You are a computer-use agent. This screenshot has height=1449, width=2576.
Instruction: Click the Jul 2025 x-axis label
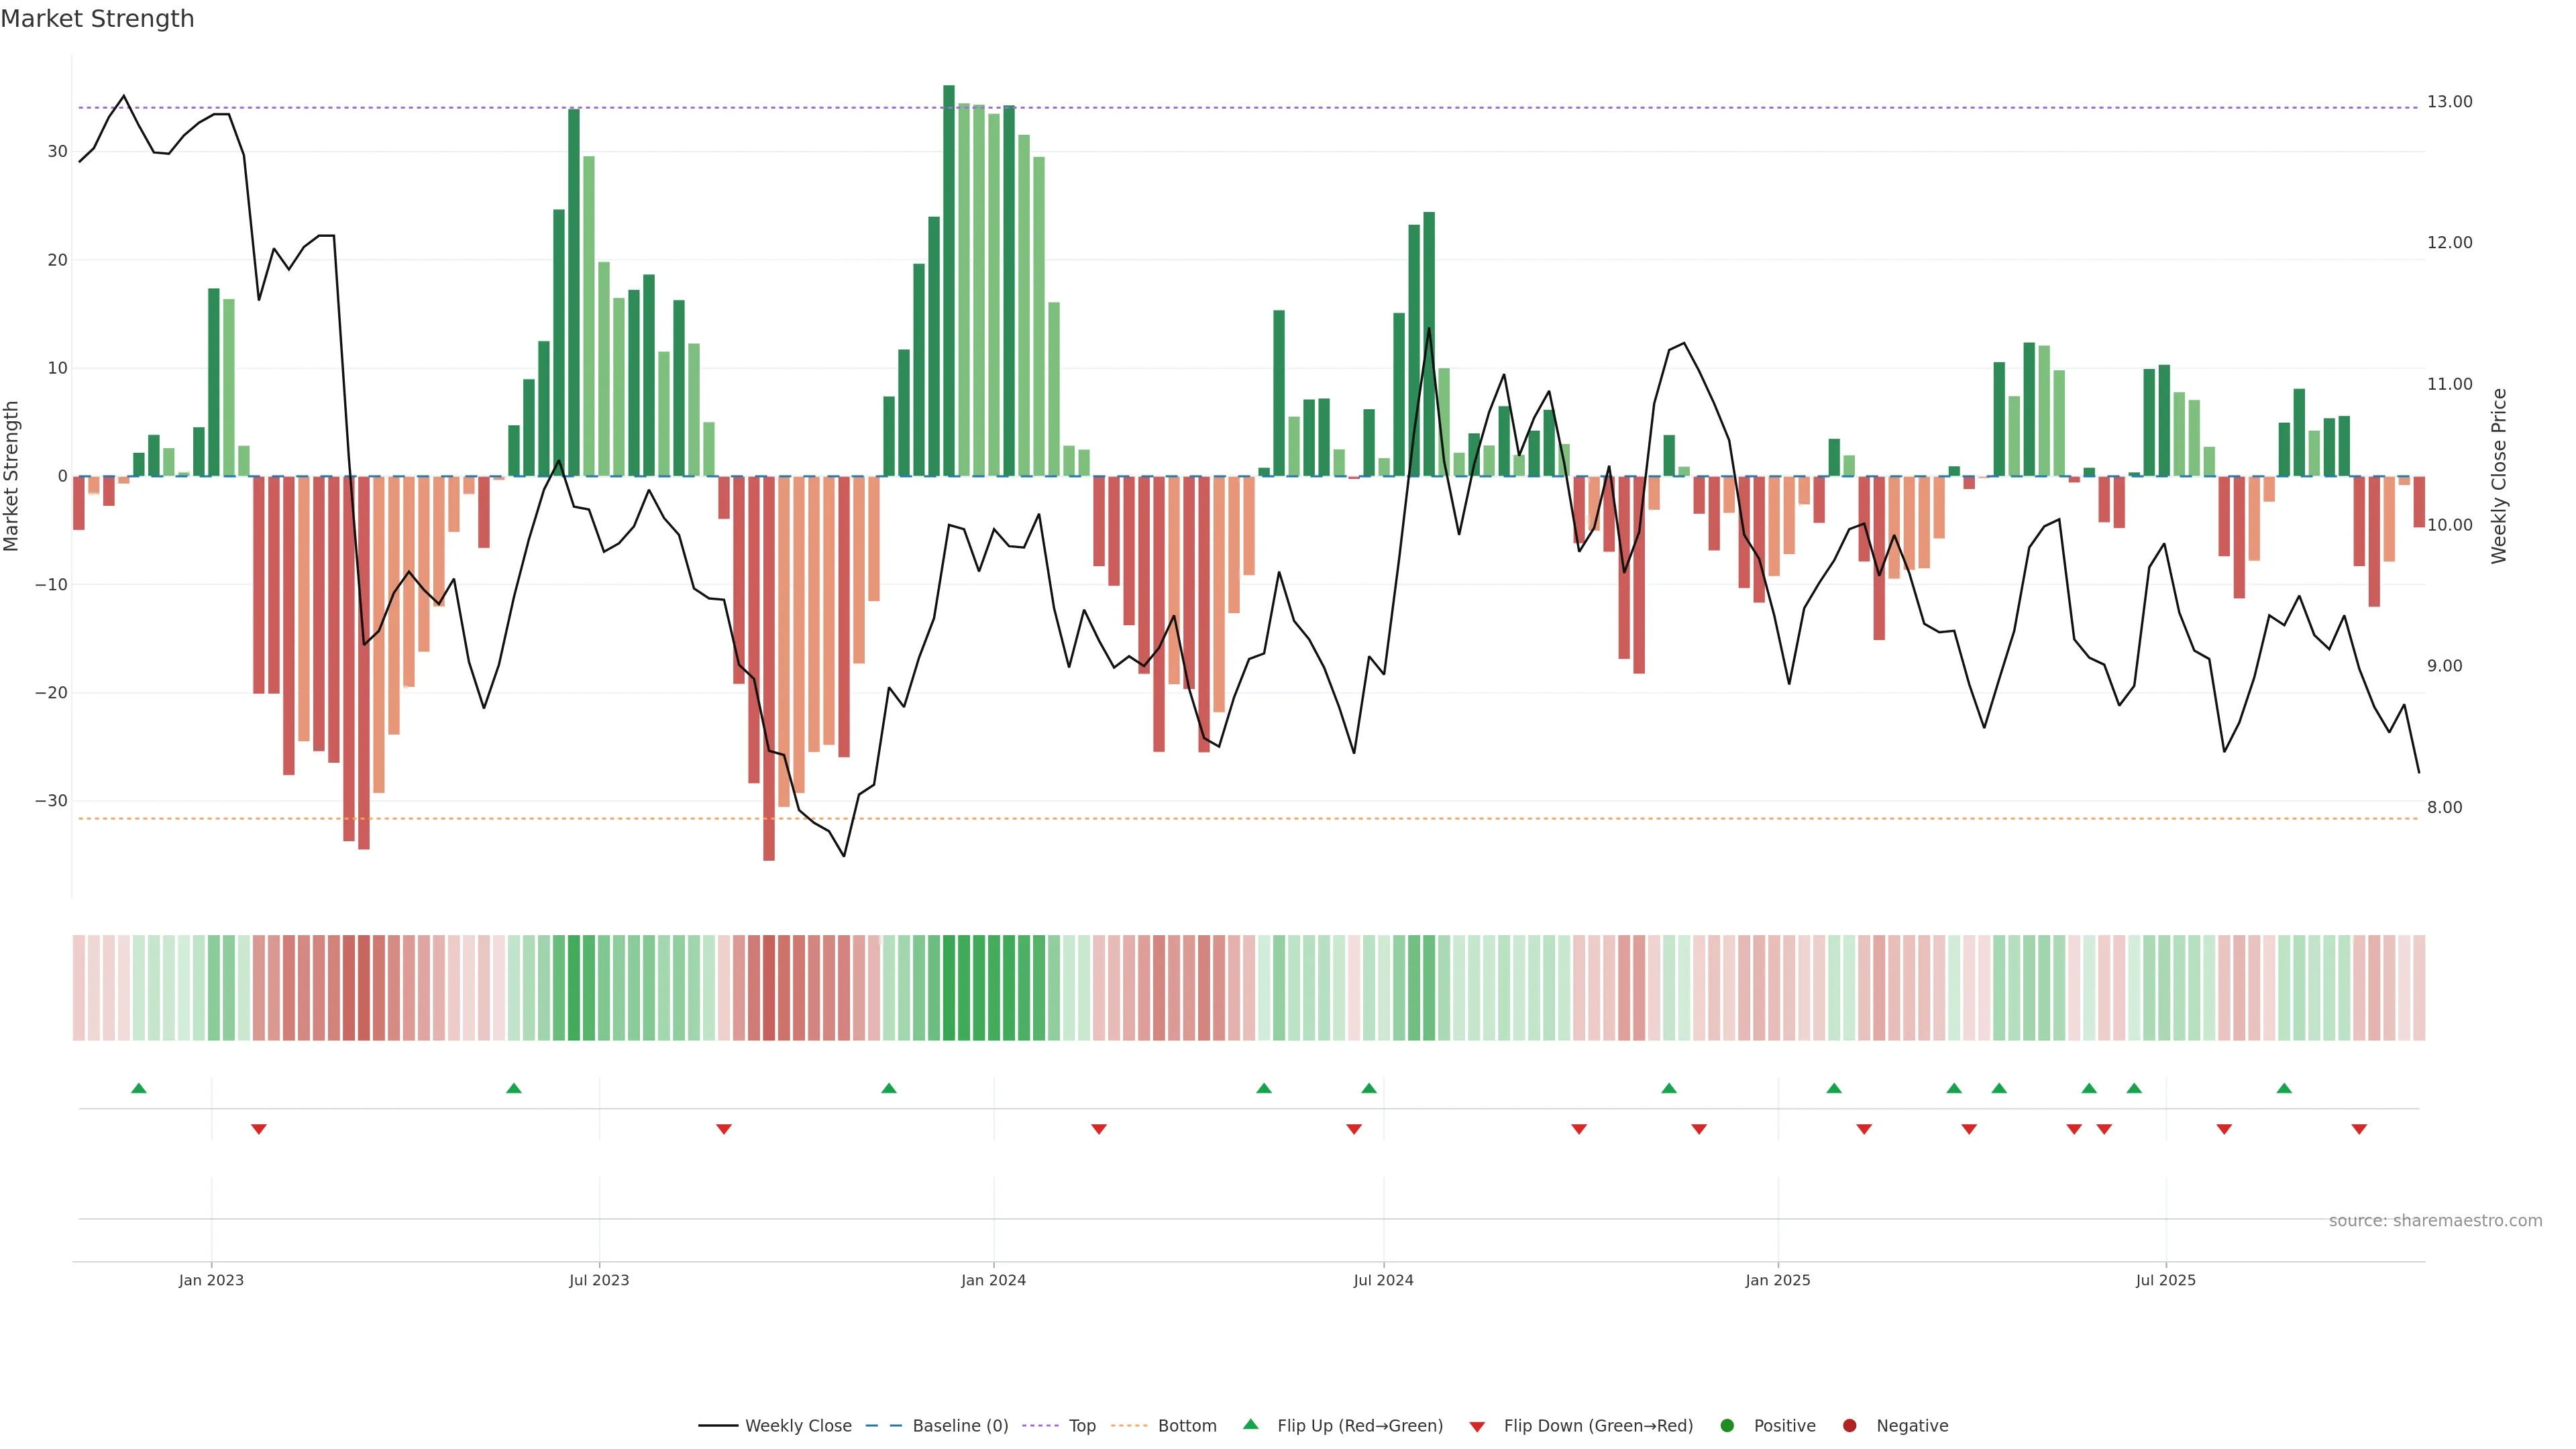(2165, 1280)
